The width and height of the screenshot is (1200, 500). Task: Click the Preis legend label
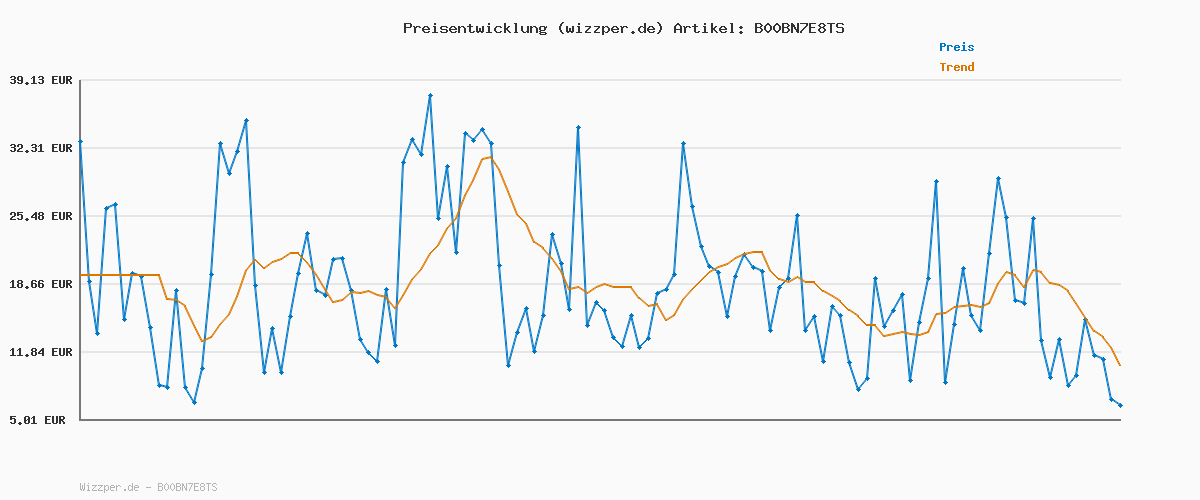coord(956,47)
